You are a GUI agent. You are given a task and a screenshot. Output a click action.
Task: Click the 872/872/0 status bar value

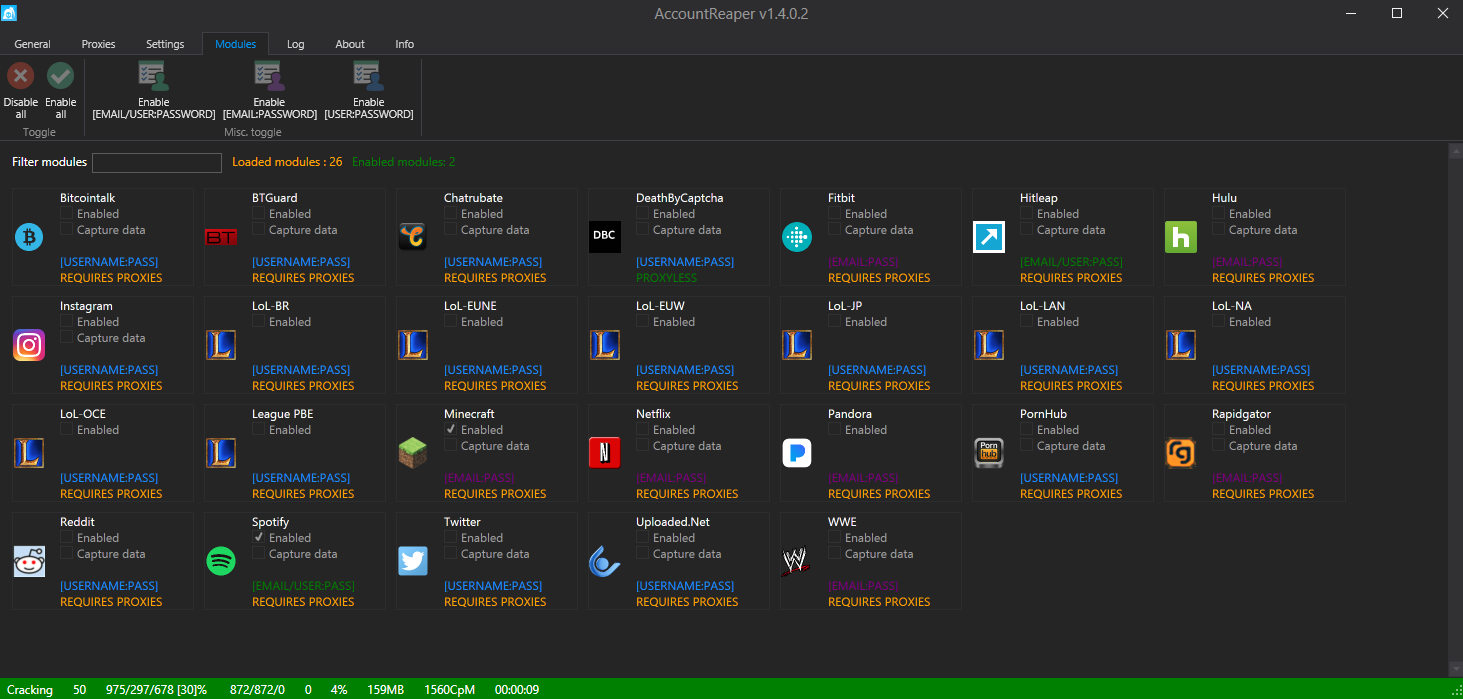pyautogui.click(x=257, y=690)
